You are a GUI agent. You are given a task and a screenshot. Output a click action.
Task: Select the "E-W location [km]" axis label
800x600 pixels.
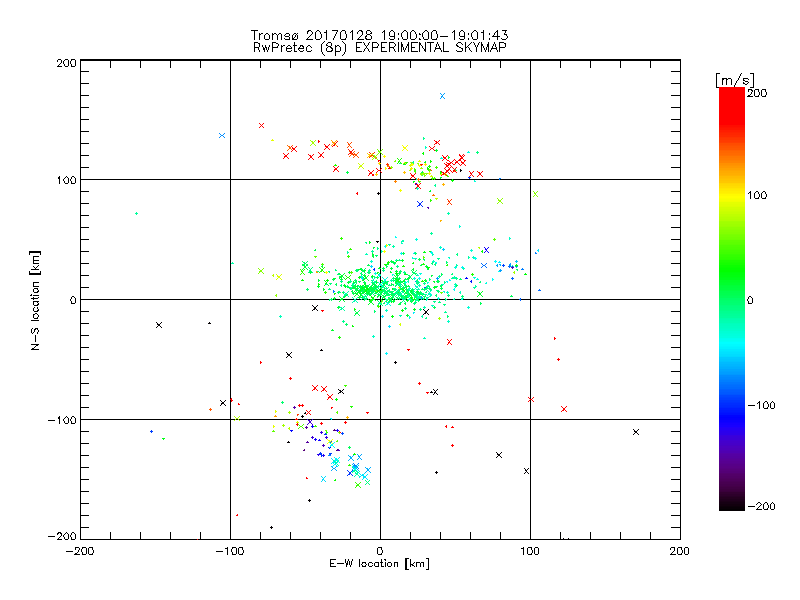379,563
